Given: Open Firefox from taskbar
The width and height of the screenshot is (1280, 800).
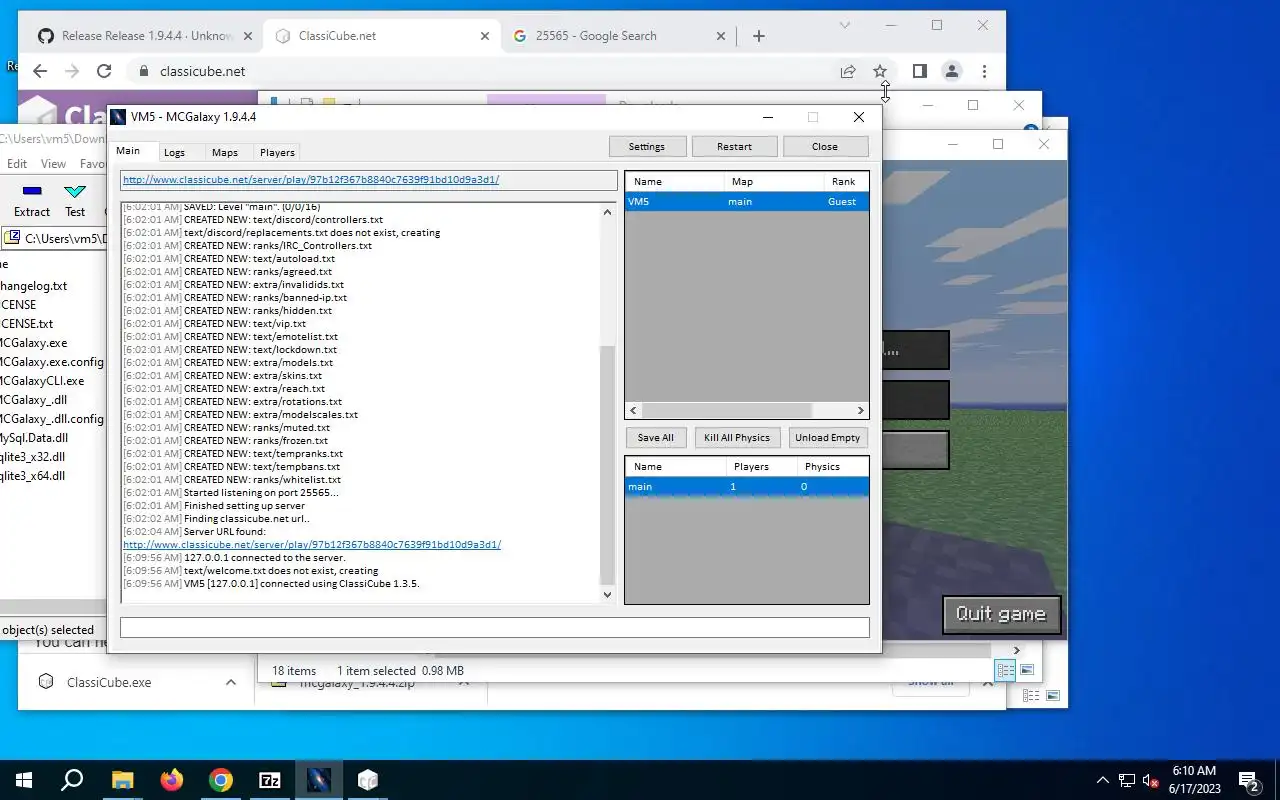Looking at the screenshot, I should coord(171,780).
